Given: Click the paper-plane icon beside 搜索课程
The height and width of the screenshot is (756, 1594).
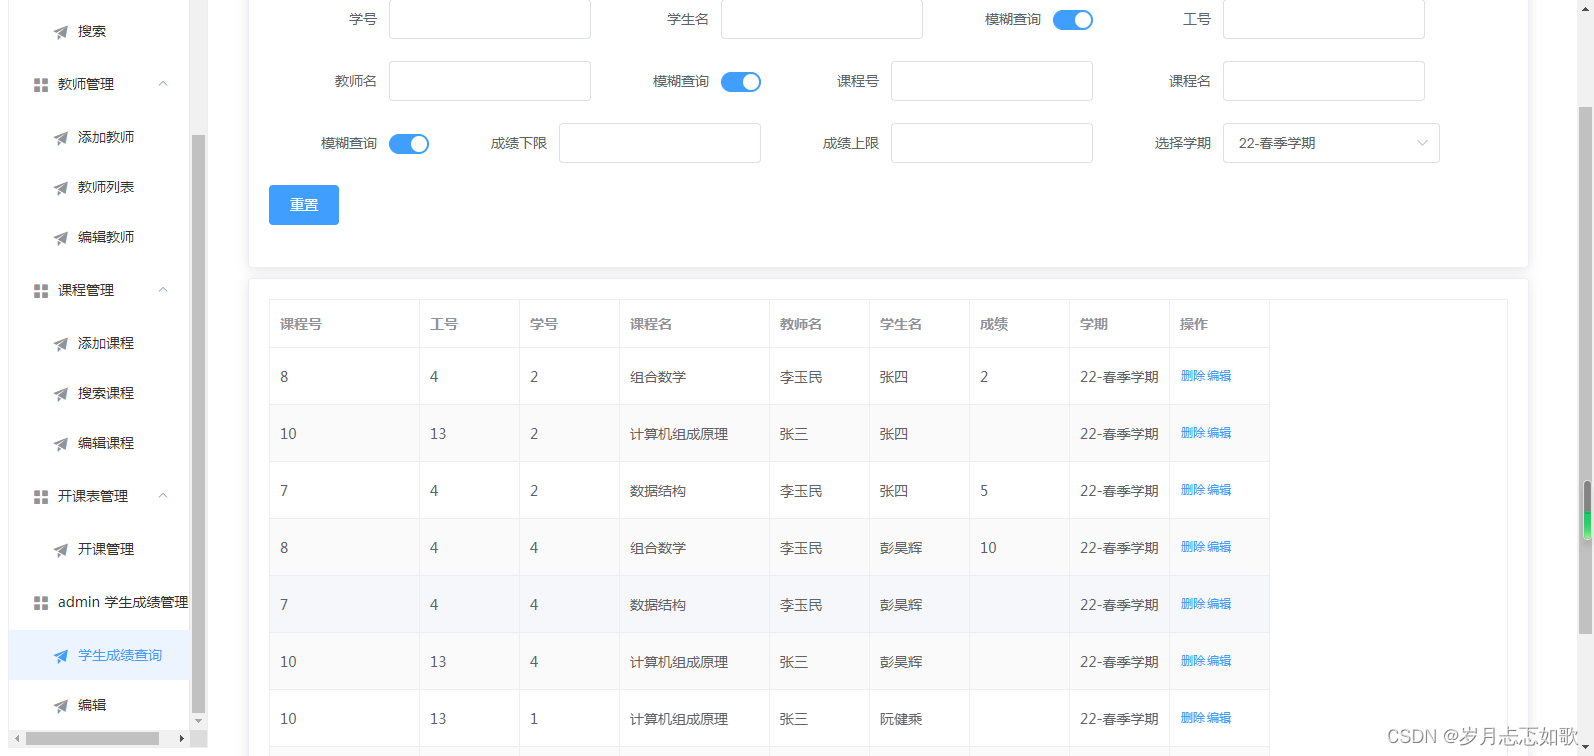Looking at the screenshot, I should tap(61, 394).
